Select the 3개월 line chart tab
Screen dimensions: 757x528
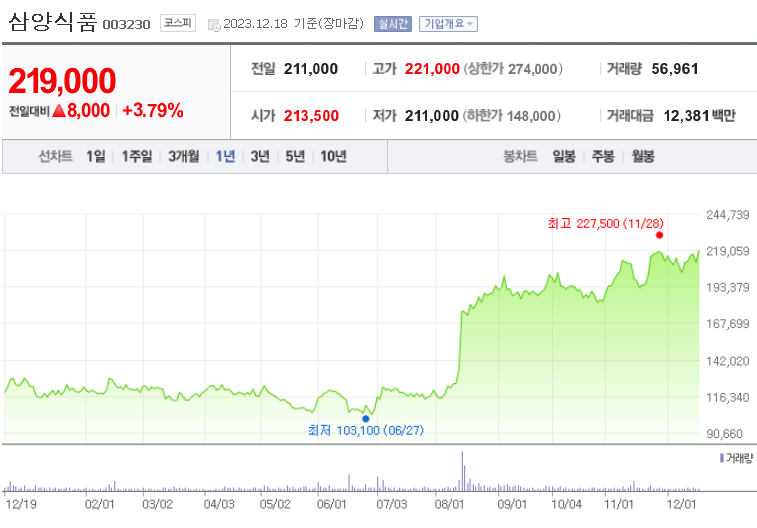(x=183, y=156)
